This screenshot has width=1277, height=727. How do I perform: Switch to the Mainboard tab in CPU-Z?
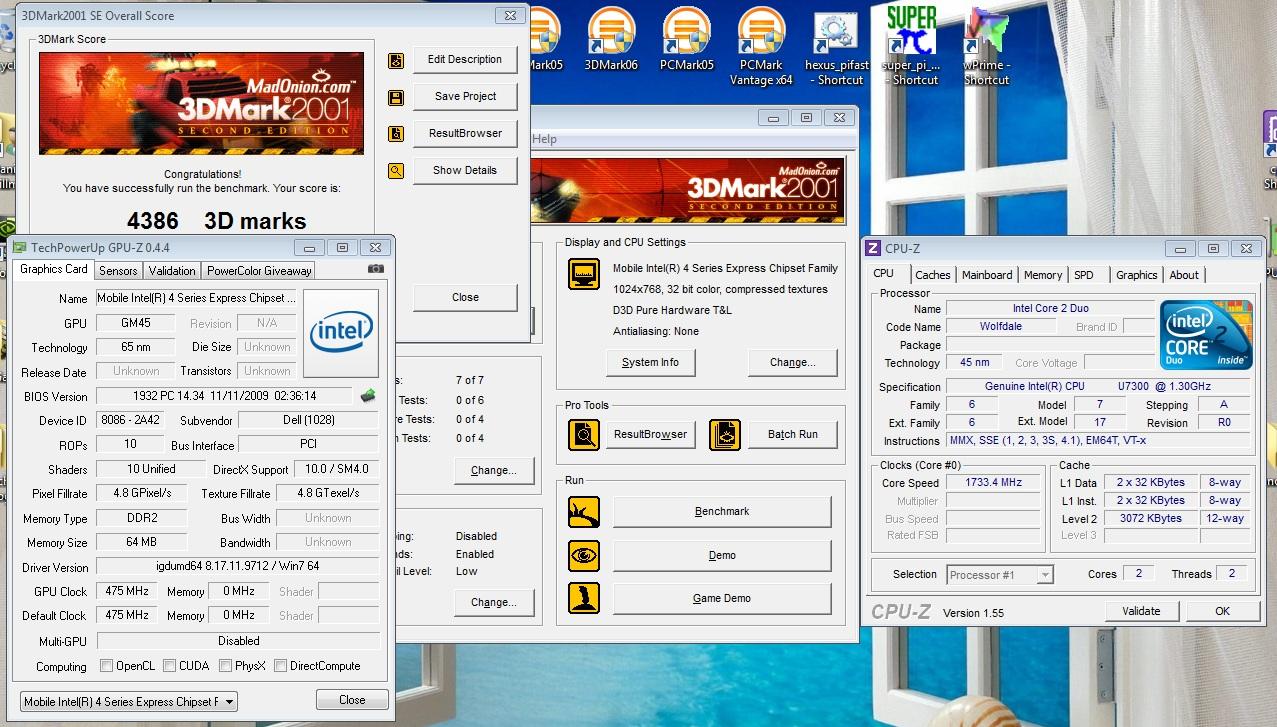point(987,275)
